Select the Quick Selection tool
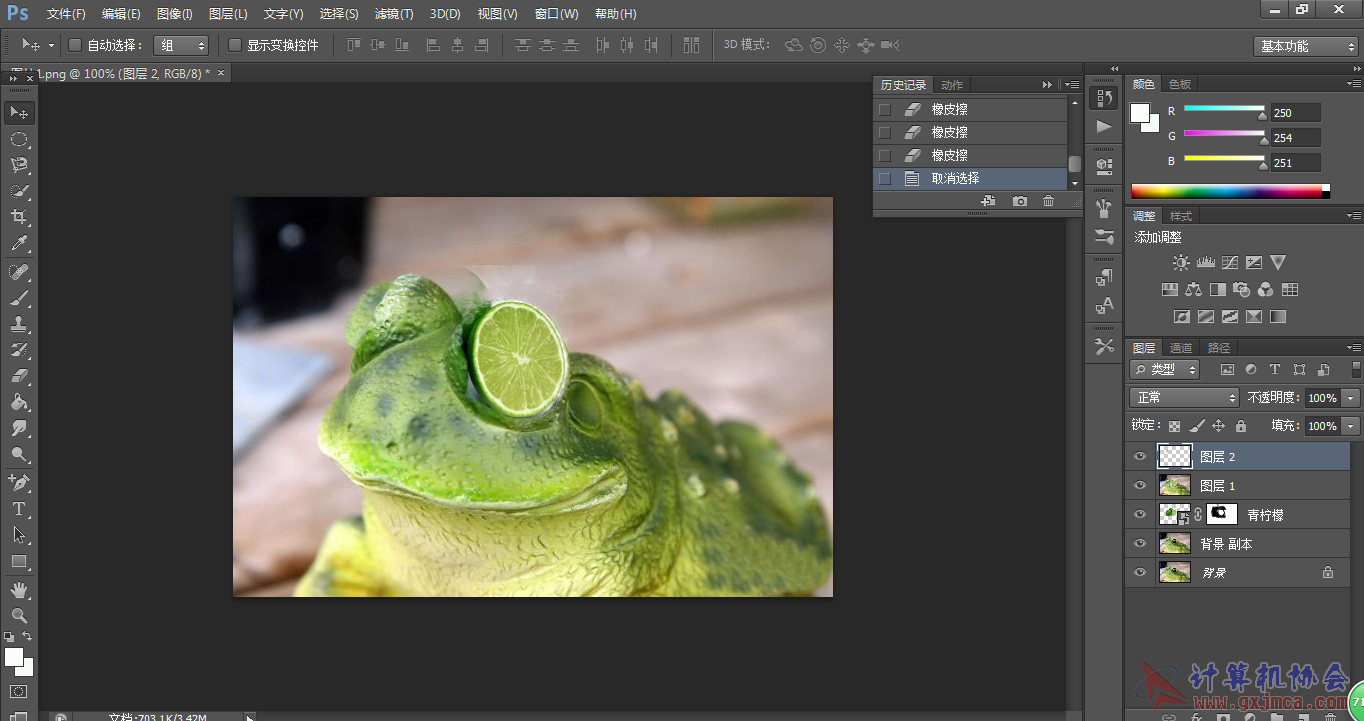Viewport: 1364px width, 721px height. point(19,191)
